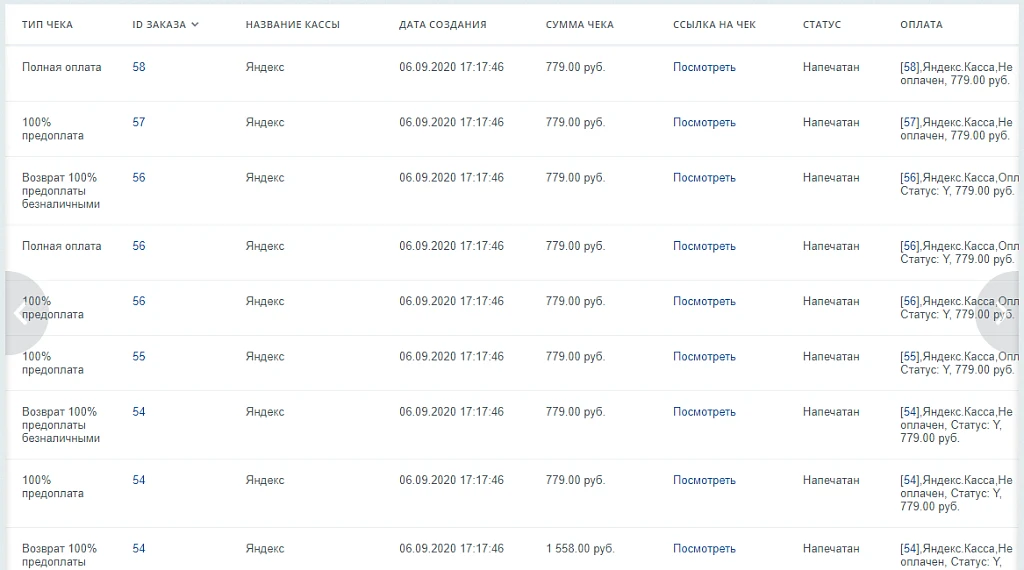The image size is (1024, 570).
Task: Open order 56 in the Возврат row
Action: tap(138, 178)
